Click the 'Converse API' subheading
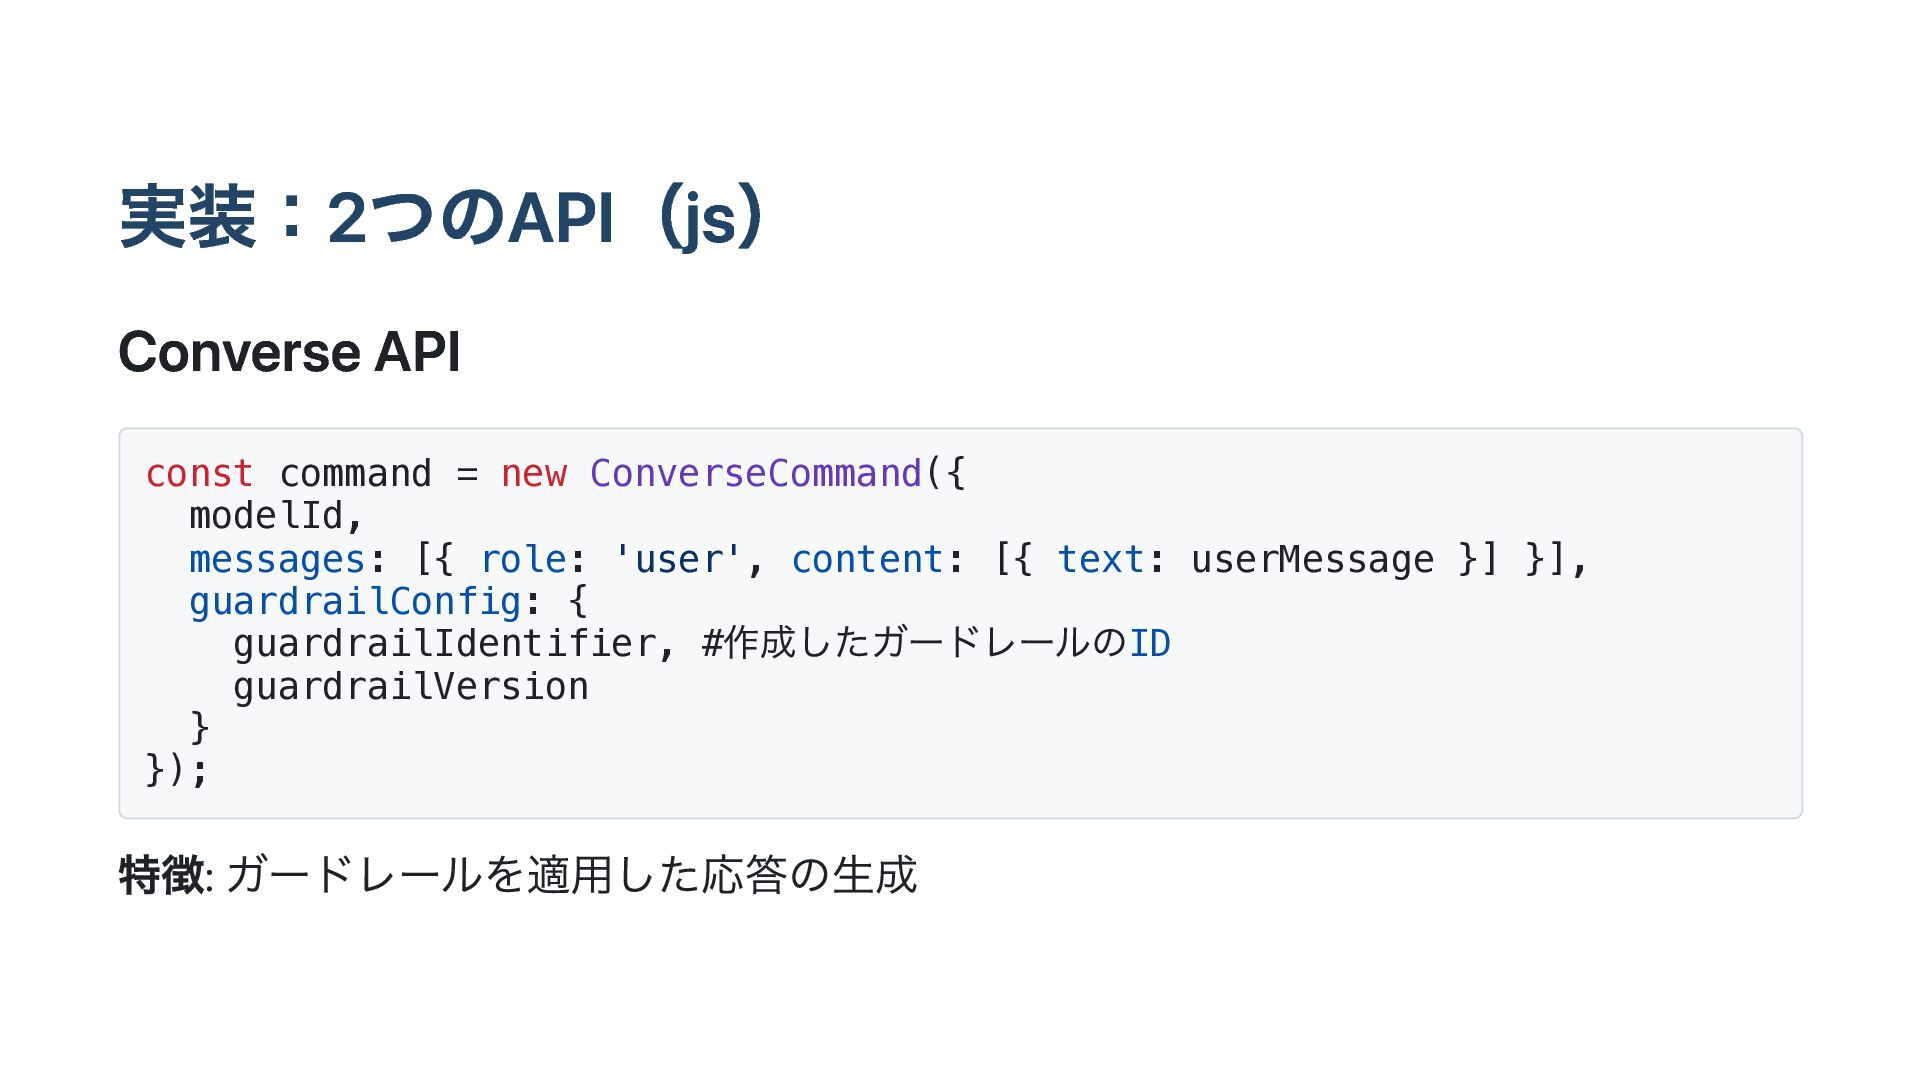 [289, 352]
